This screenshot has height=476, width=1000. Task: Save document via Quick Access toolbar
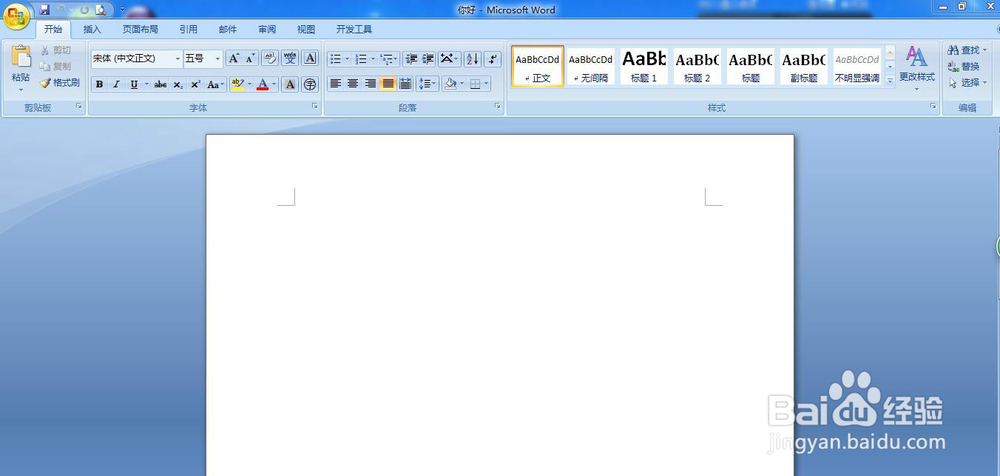(x=44, y=10)
